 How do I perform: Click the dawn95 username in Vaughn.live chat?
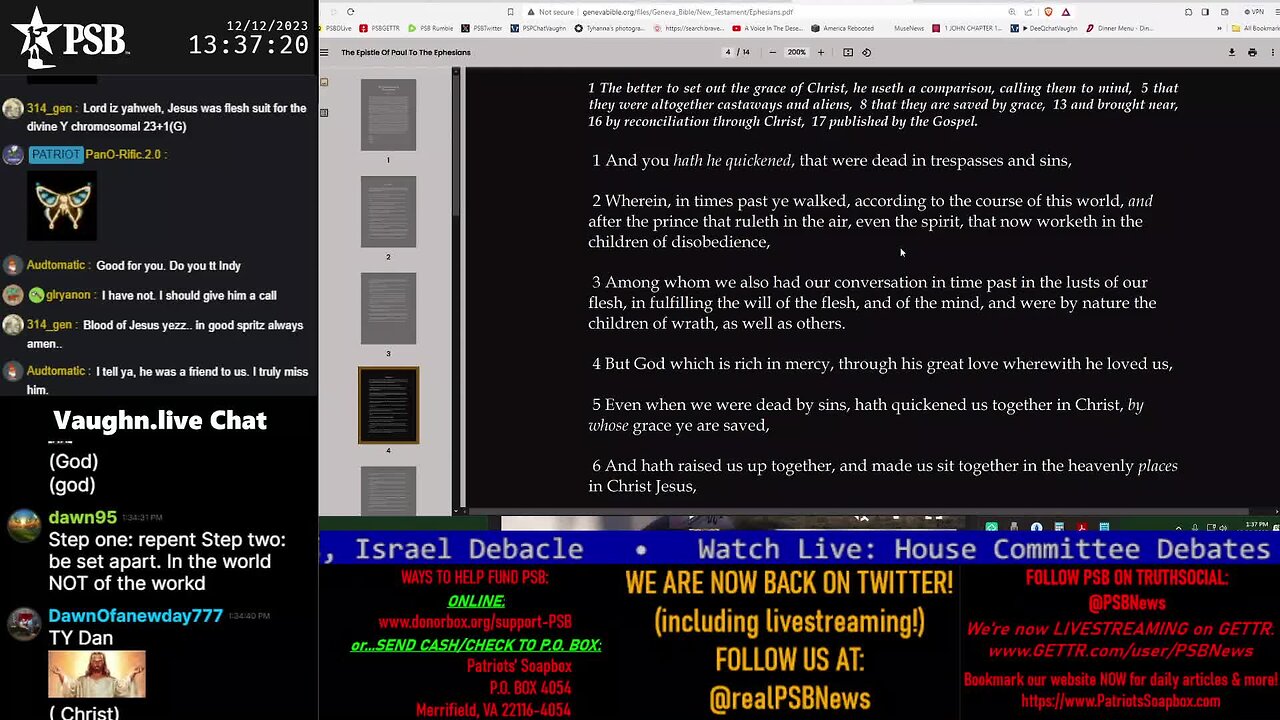tap(82, 517)
